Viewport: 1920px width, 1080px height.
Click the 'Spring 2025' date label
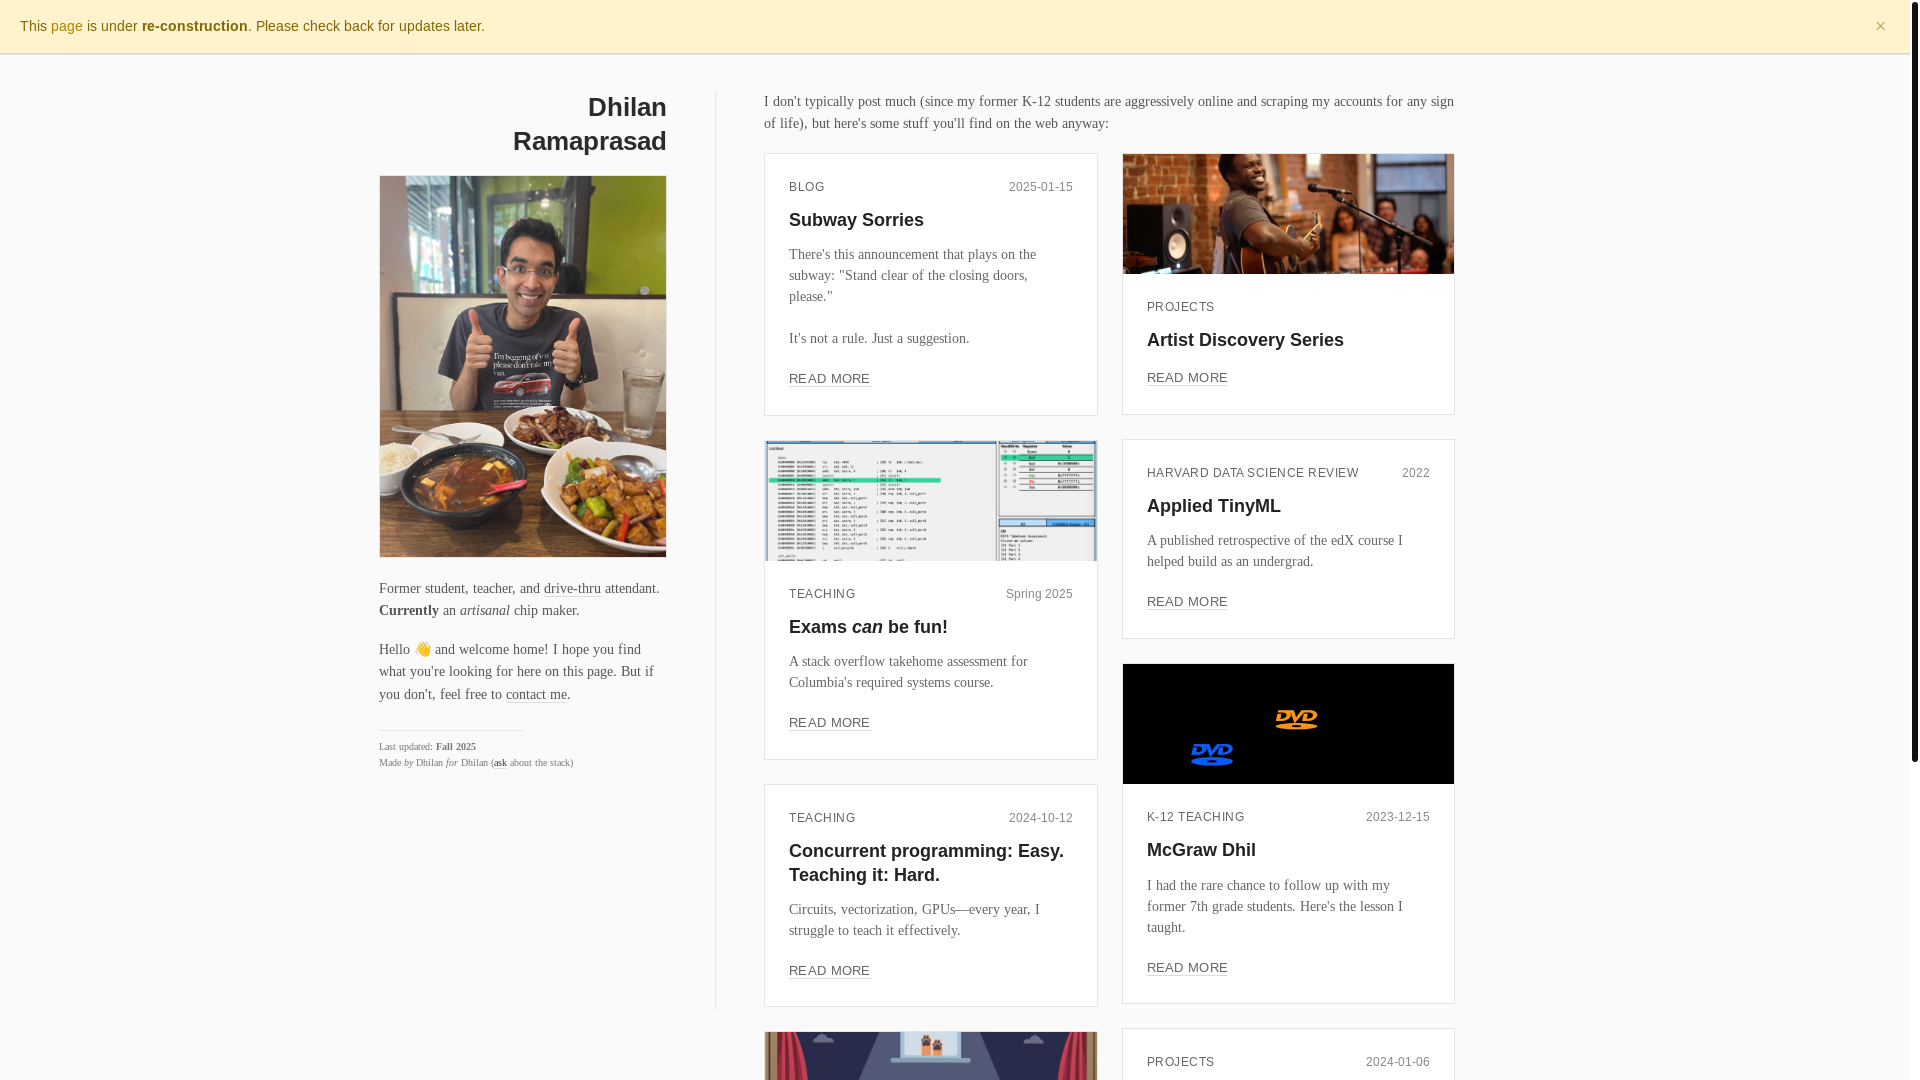(1039, 594)
